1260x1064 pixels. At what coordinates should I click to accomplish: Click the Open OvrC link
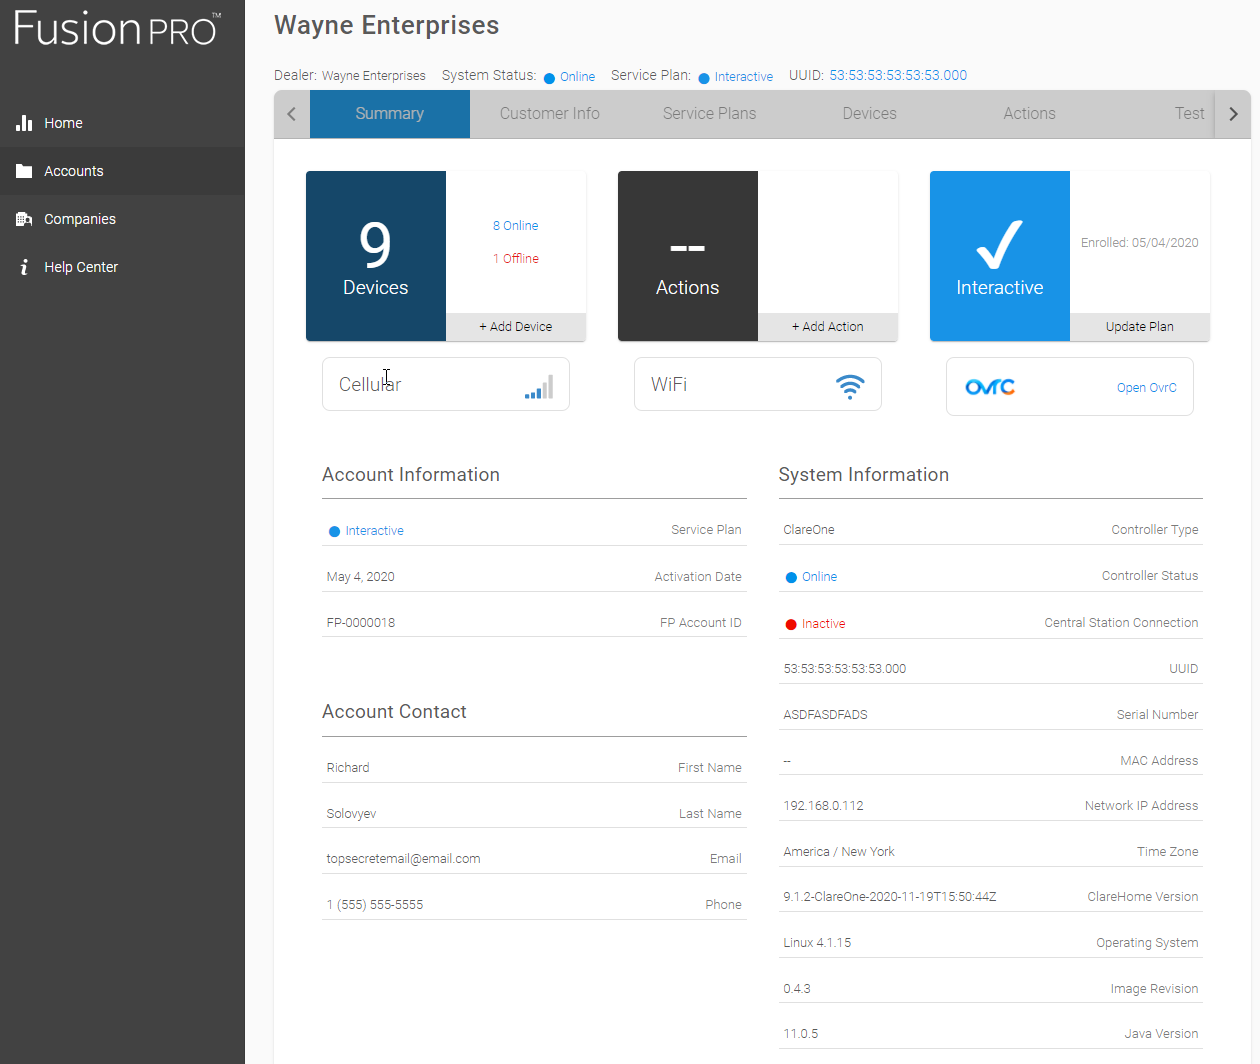click(x=1147, y=388)
